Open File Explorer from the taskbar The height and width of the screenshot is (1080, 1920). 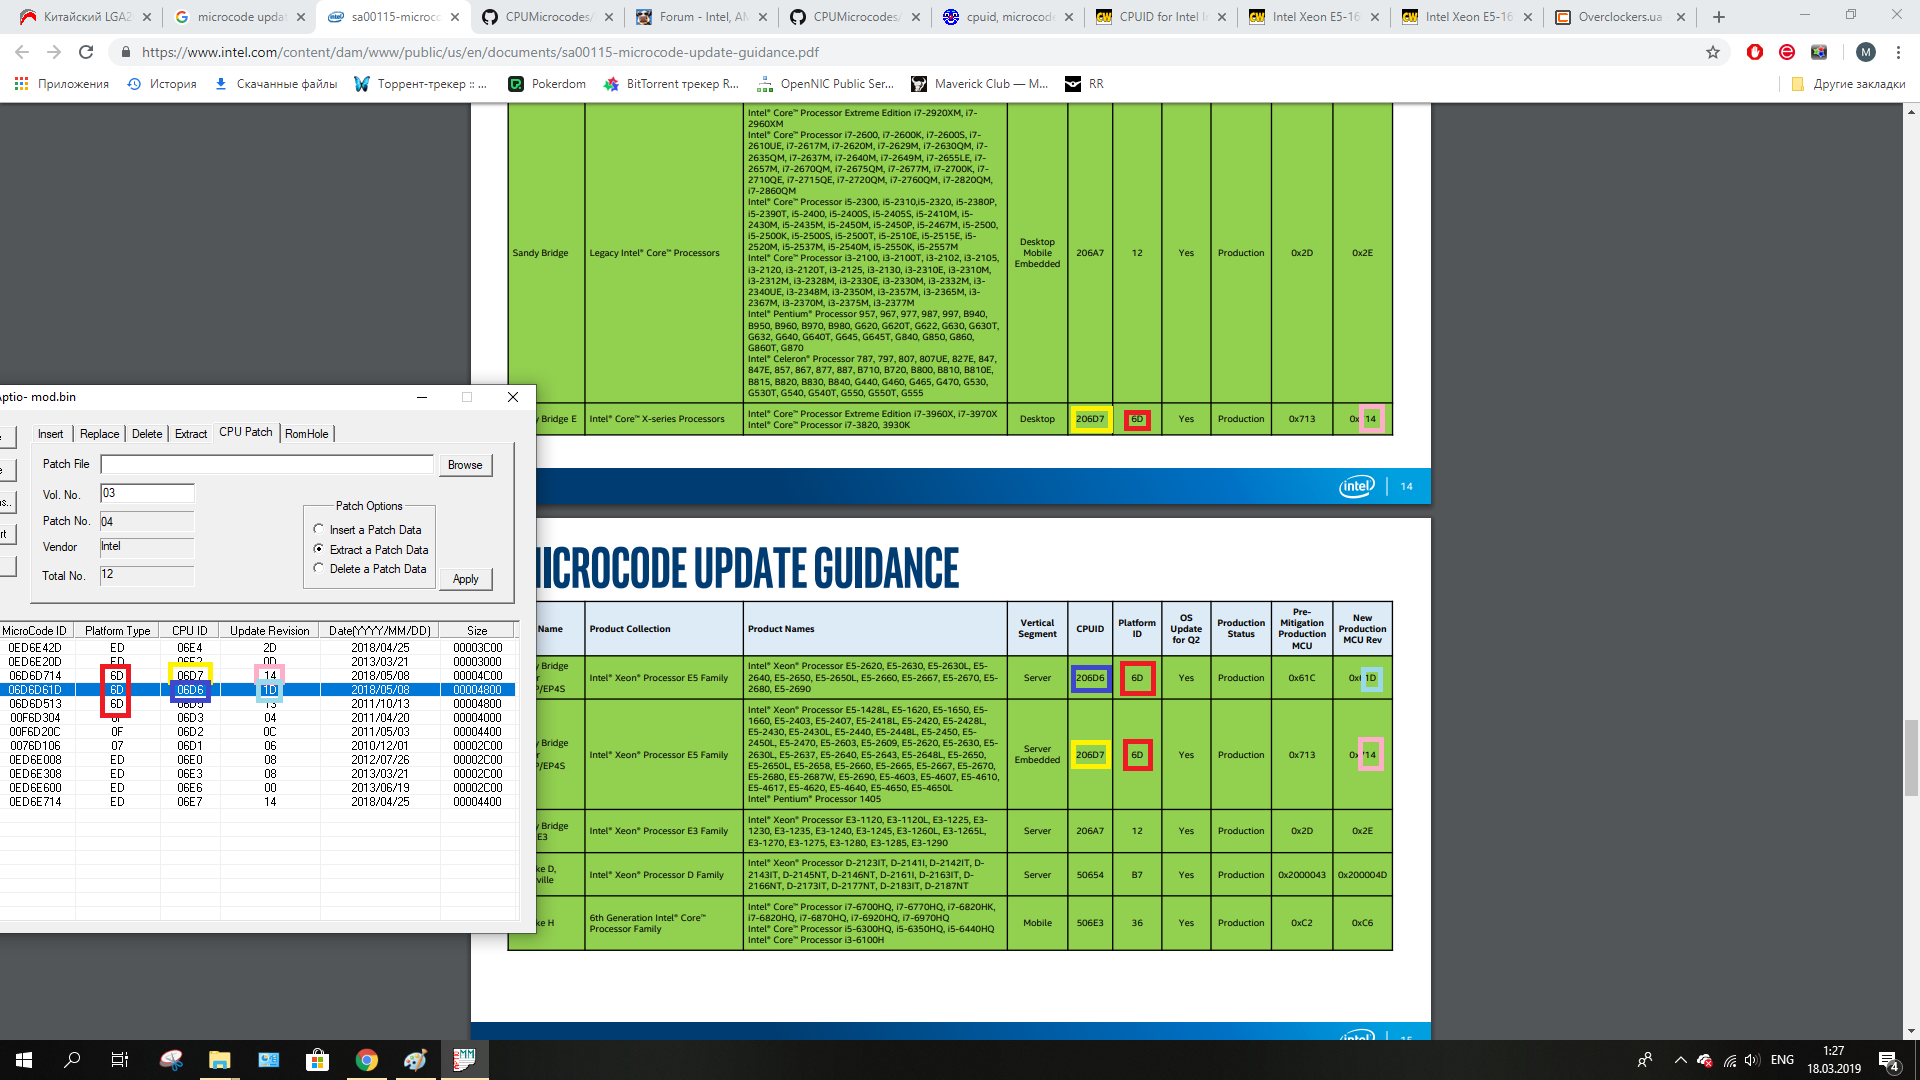(x=219, y=1060)
